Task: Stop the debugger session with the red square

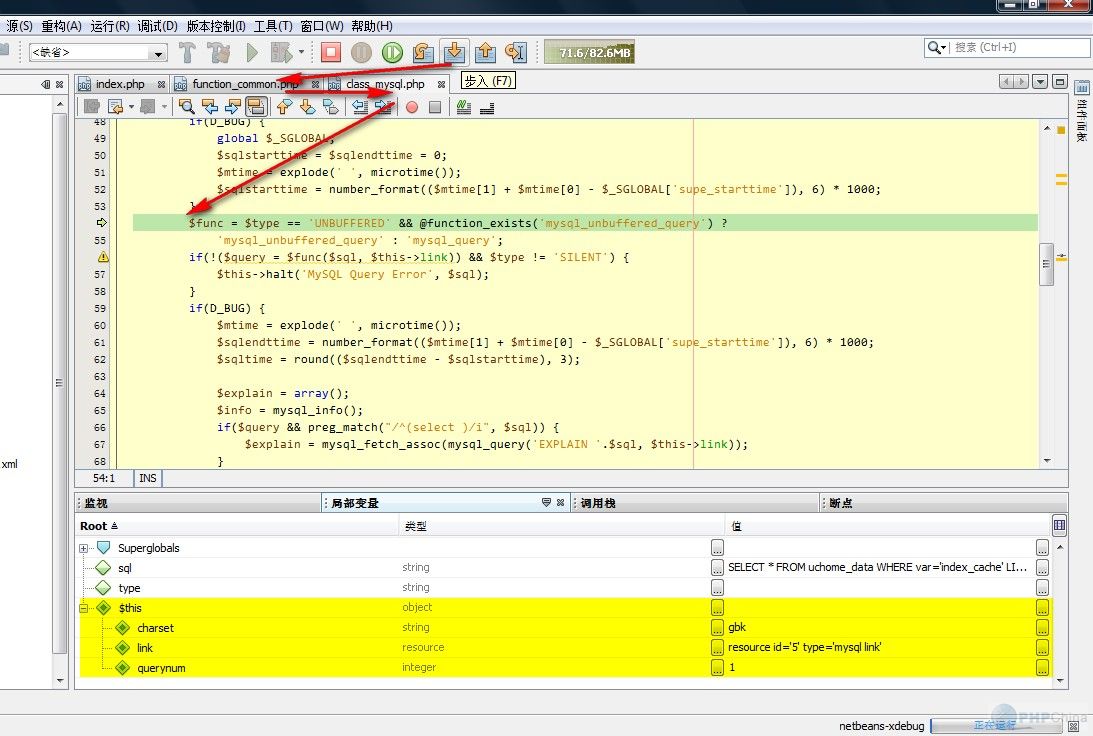Action: (331, 52)
